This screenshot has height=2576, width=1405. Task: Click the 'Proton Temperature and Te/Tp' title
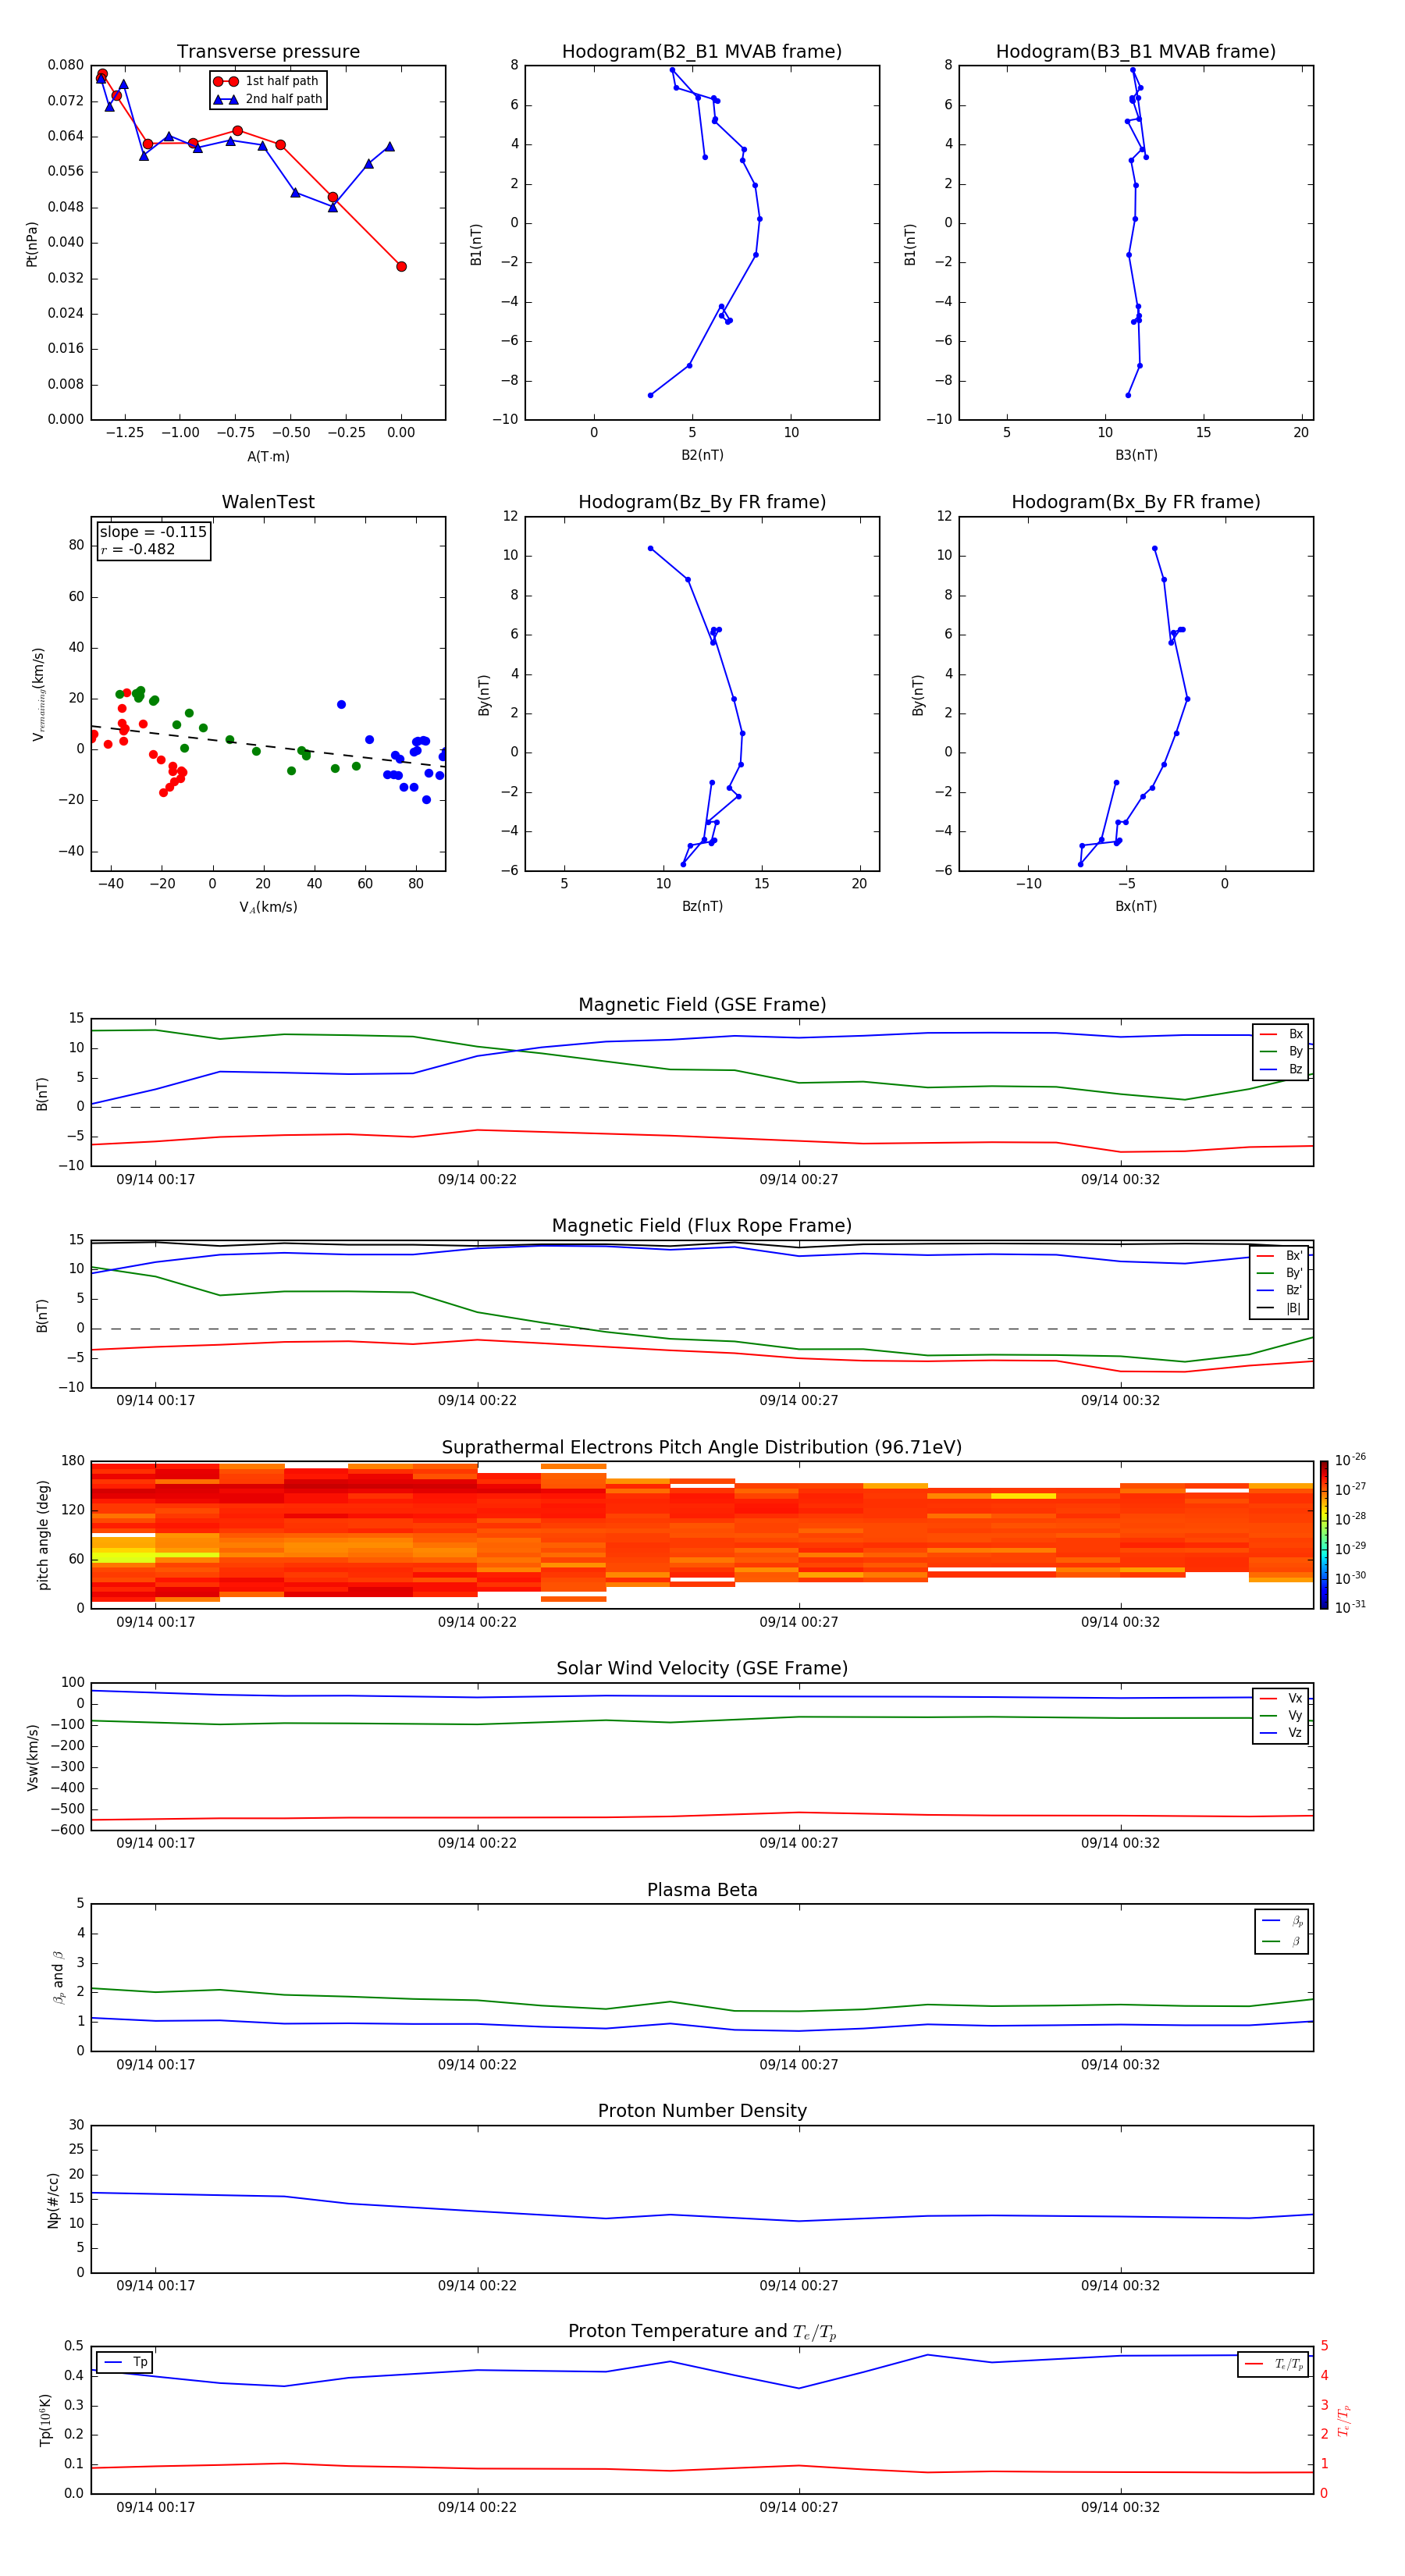coord(702,2331)
